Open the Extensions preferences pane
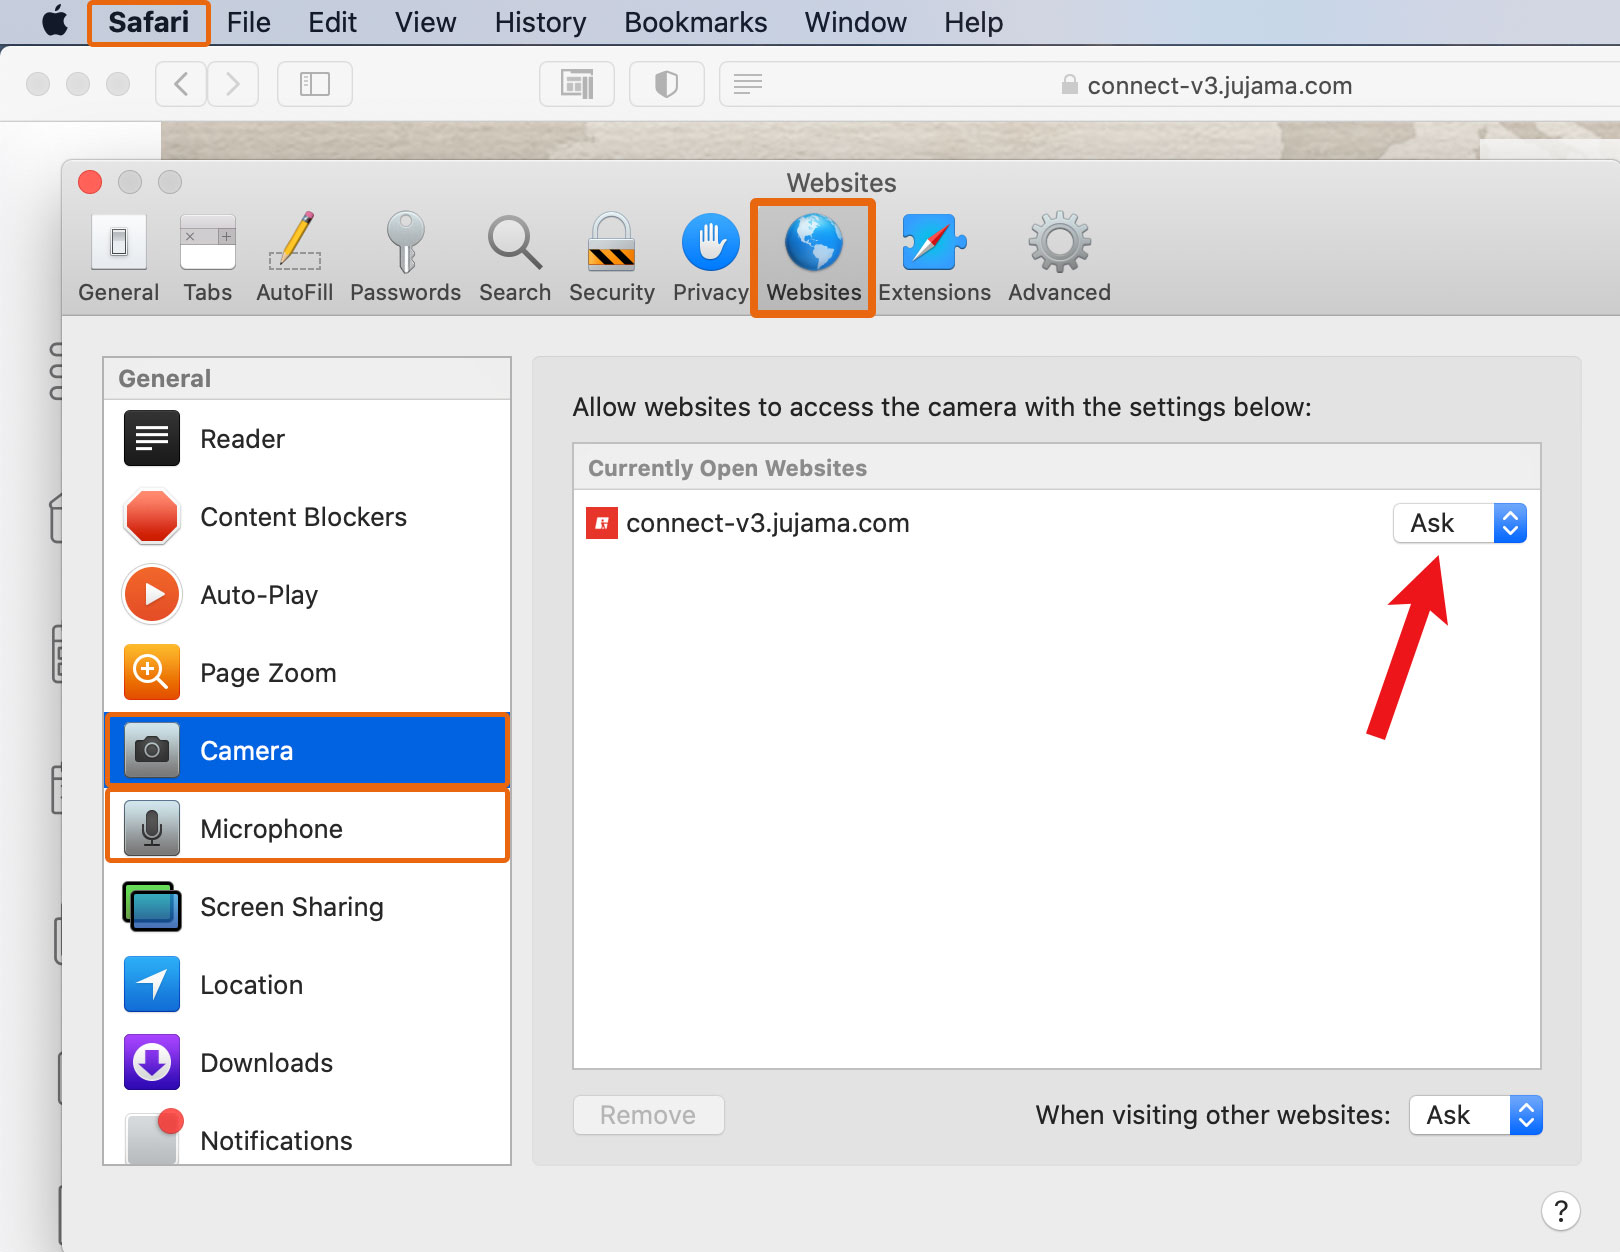This screenshot has width=1620, height=1252. (934, 258)
